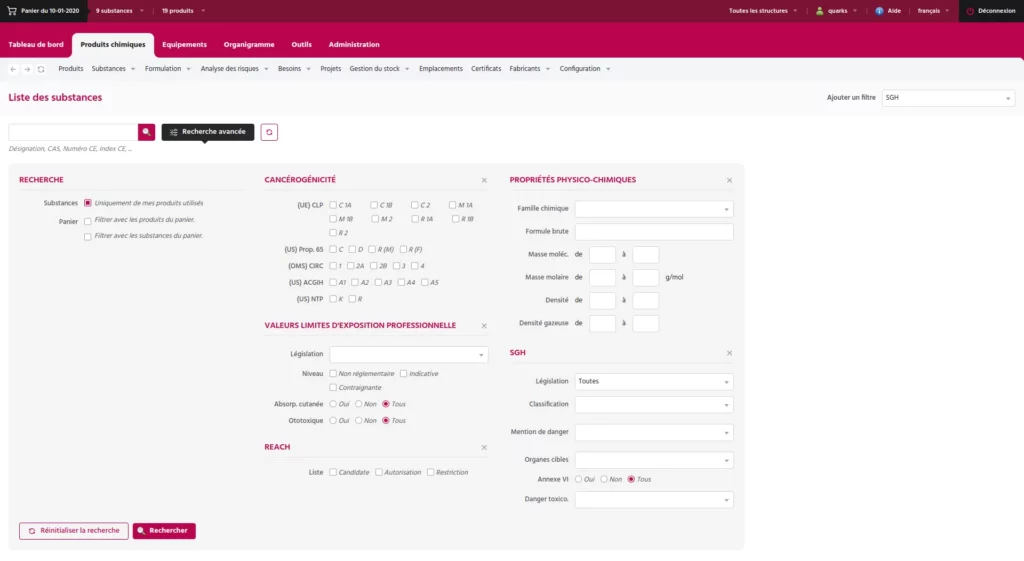
Task: Remove the SGH filter section
Action: click(x=729, y=353)
